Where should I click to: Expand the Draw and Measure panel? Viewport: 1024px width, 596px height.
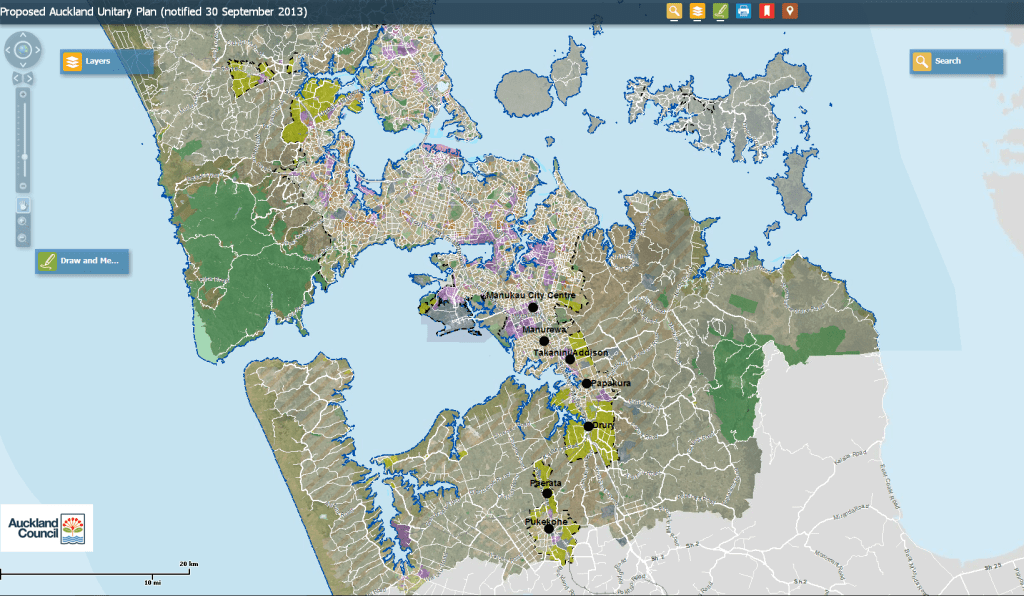pos(82,262)
